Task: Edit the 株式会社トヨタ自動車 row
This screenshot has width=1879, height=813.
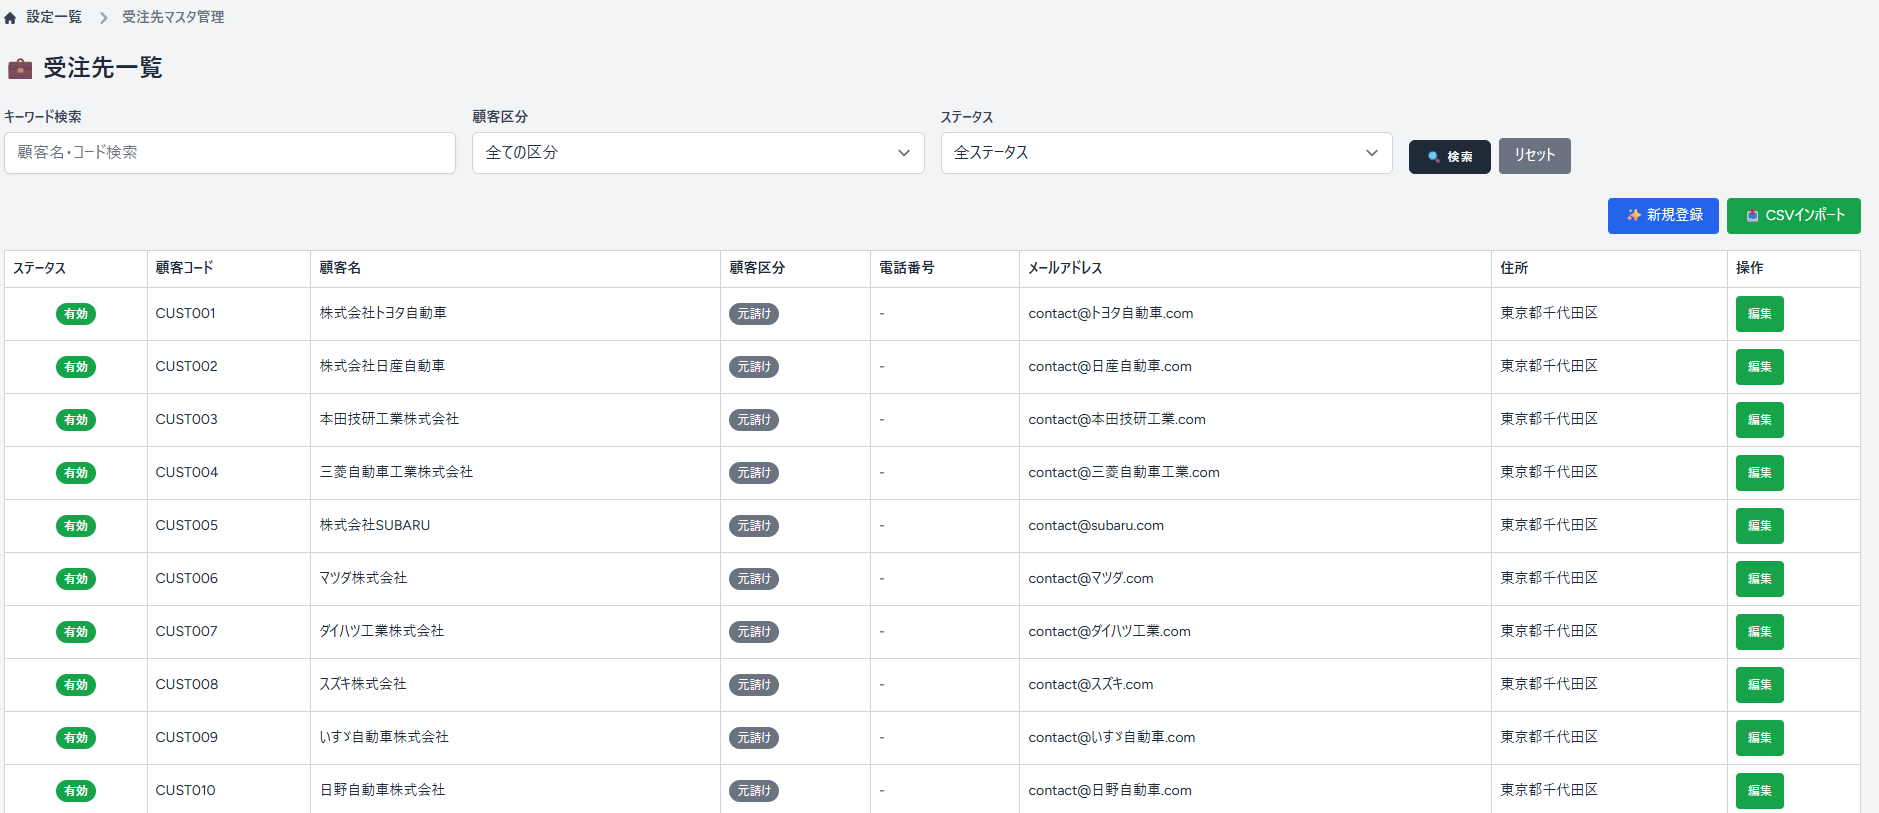Action: click(1759, 314)
